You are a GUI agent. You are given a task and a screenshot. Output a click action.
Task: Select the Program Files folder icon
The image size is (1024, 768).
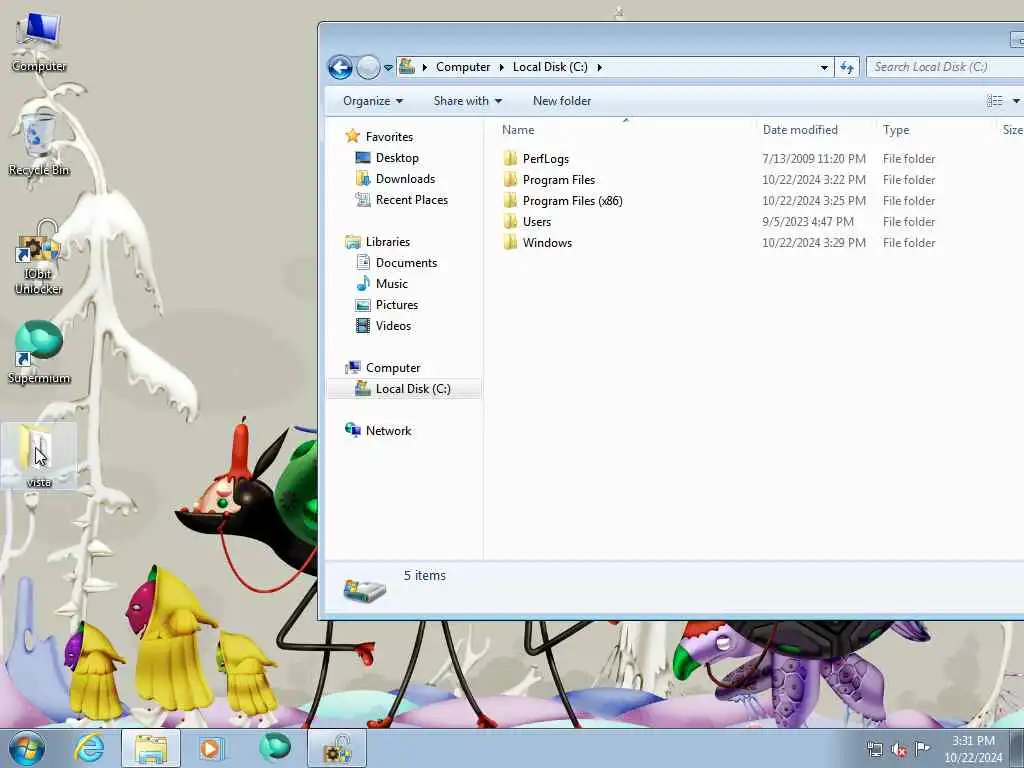pyautogui.click(x=511, y=180)
